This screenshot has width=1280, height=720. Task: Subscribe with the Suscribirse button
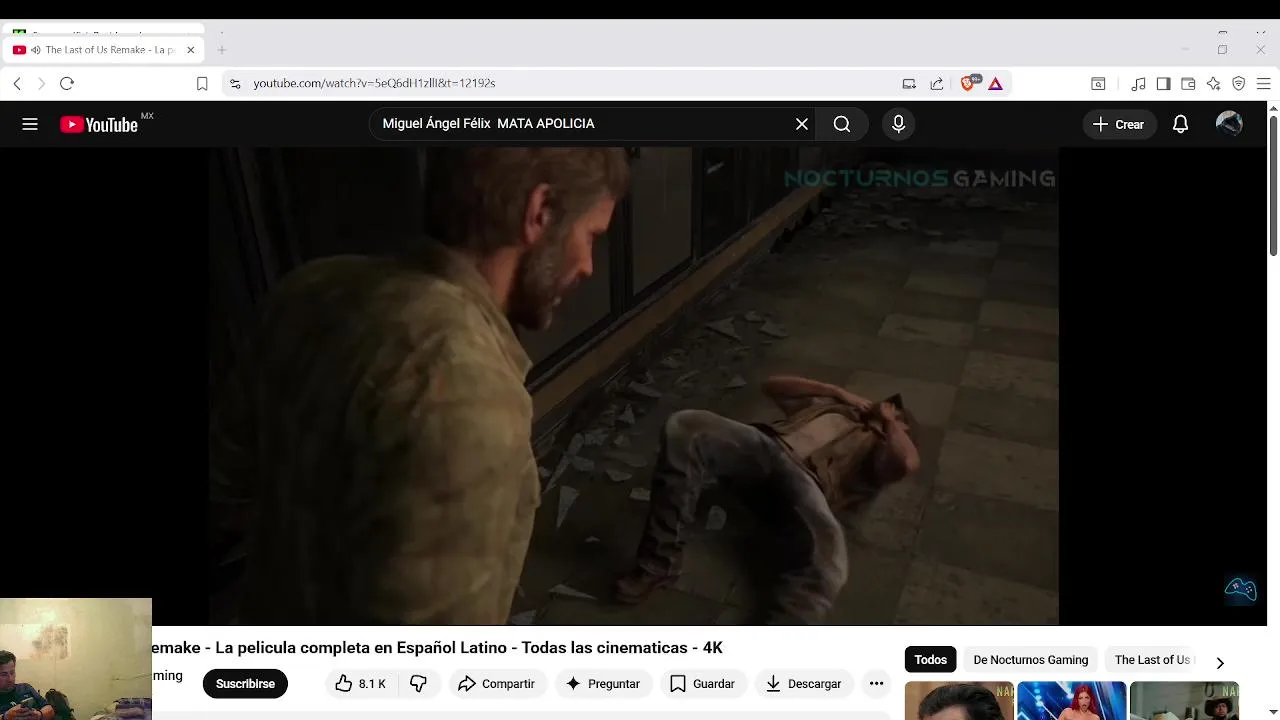pos(245,684)
